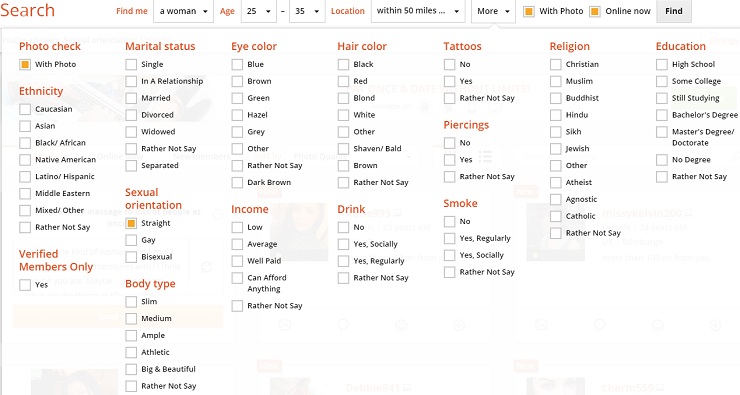Select Low income checkbox
Viewport: 740px width, 395px height.
coord(237,227)
